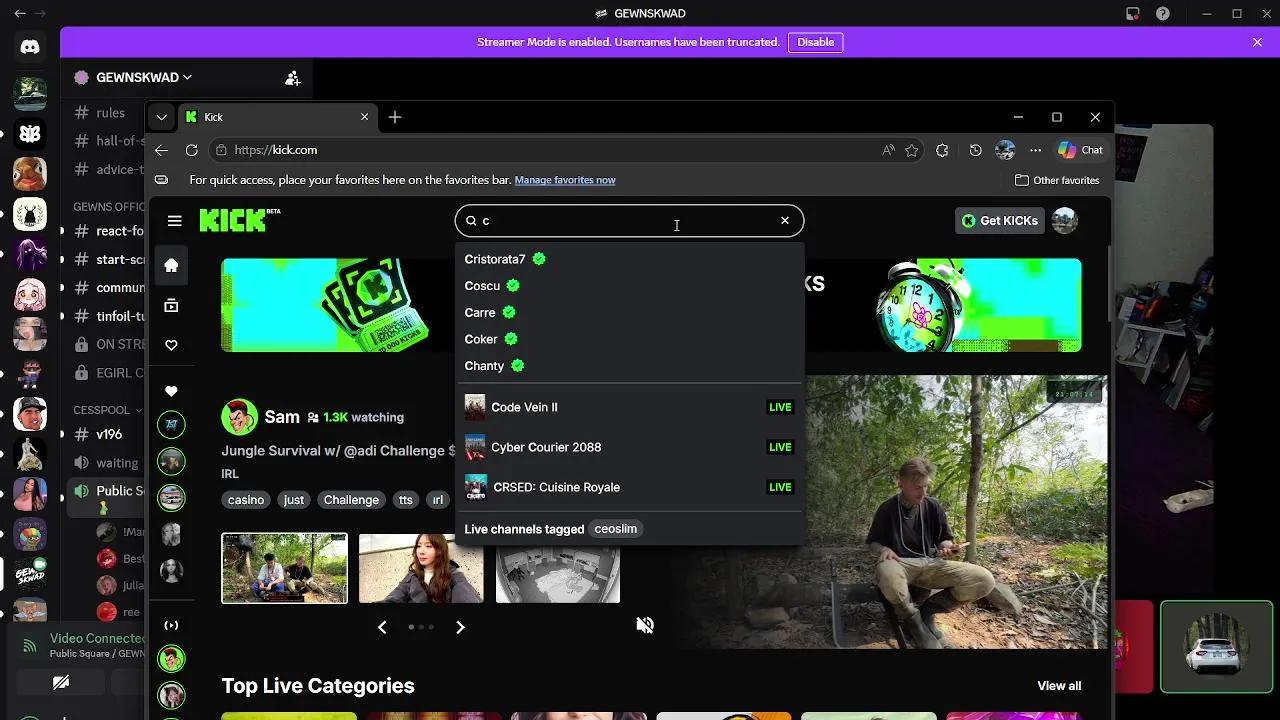Open the Kick profile avatar menu
Viewport: 1280px width, 720px height.
click(x=1065, y=221)
